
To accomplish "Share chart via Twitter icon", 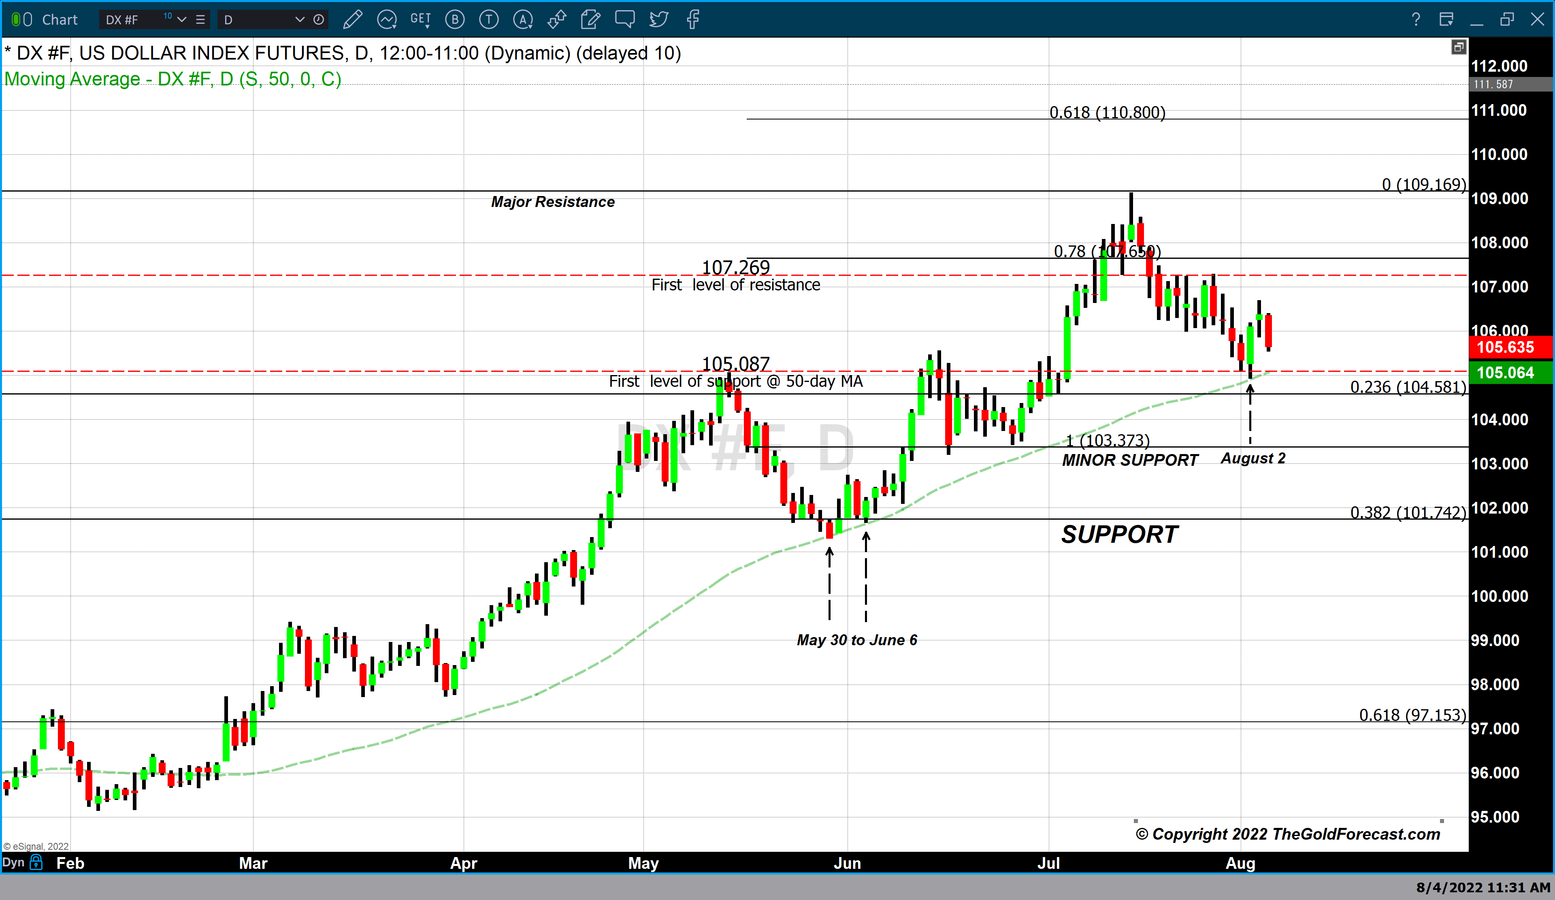I will coord(659,19).
